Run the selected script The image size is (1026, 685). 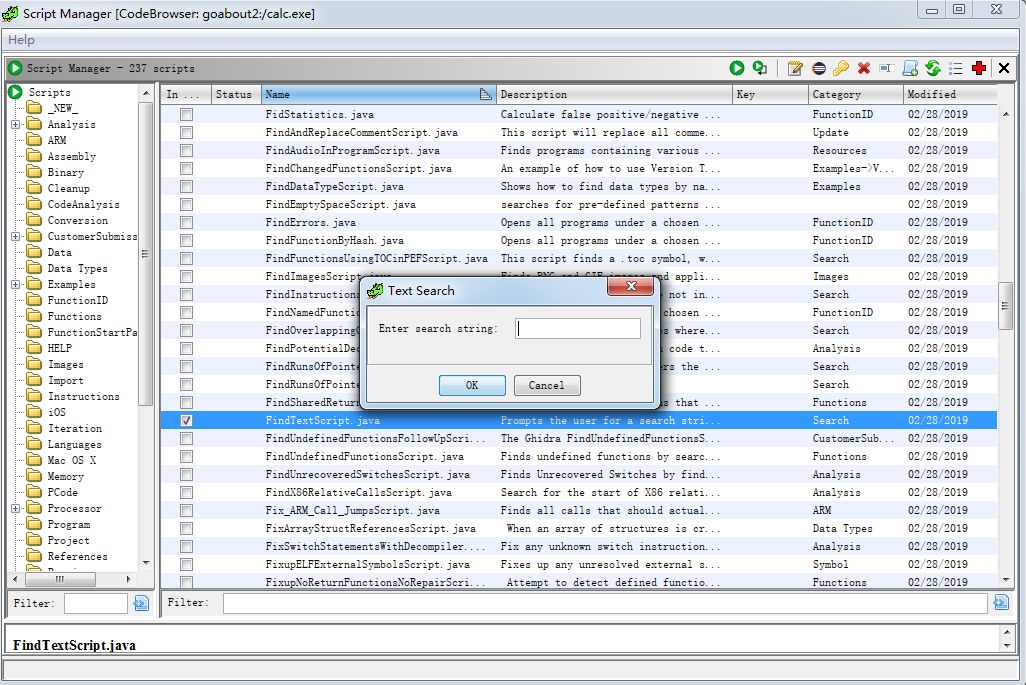[x=737, y=68]
